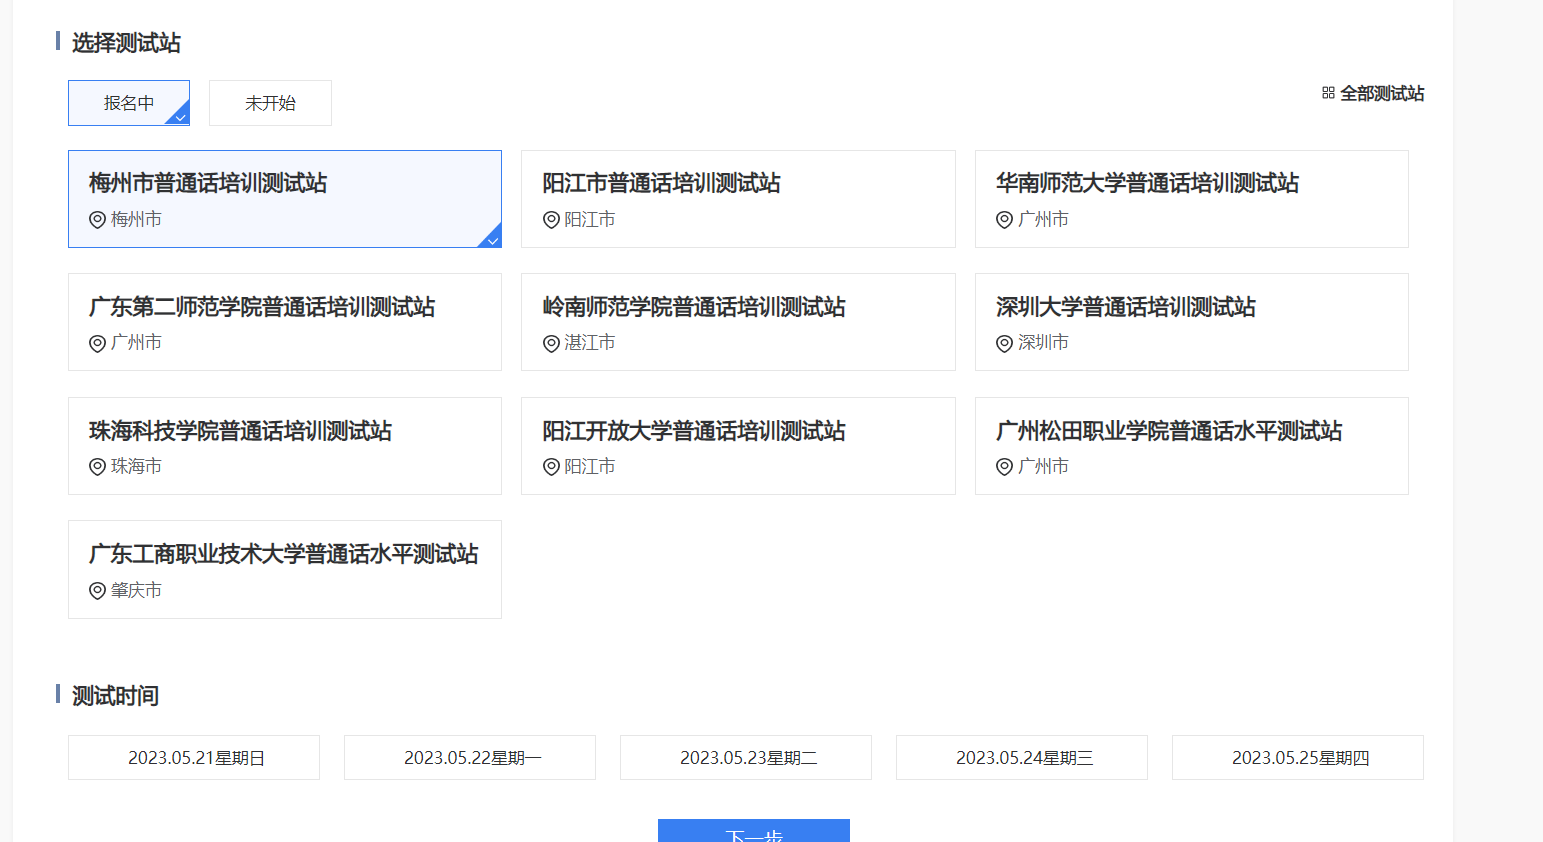Screen dimensions: 1543x842
Task: Click the 肇庆市 location text
Action: tap(136, 590)
